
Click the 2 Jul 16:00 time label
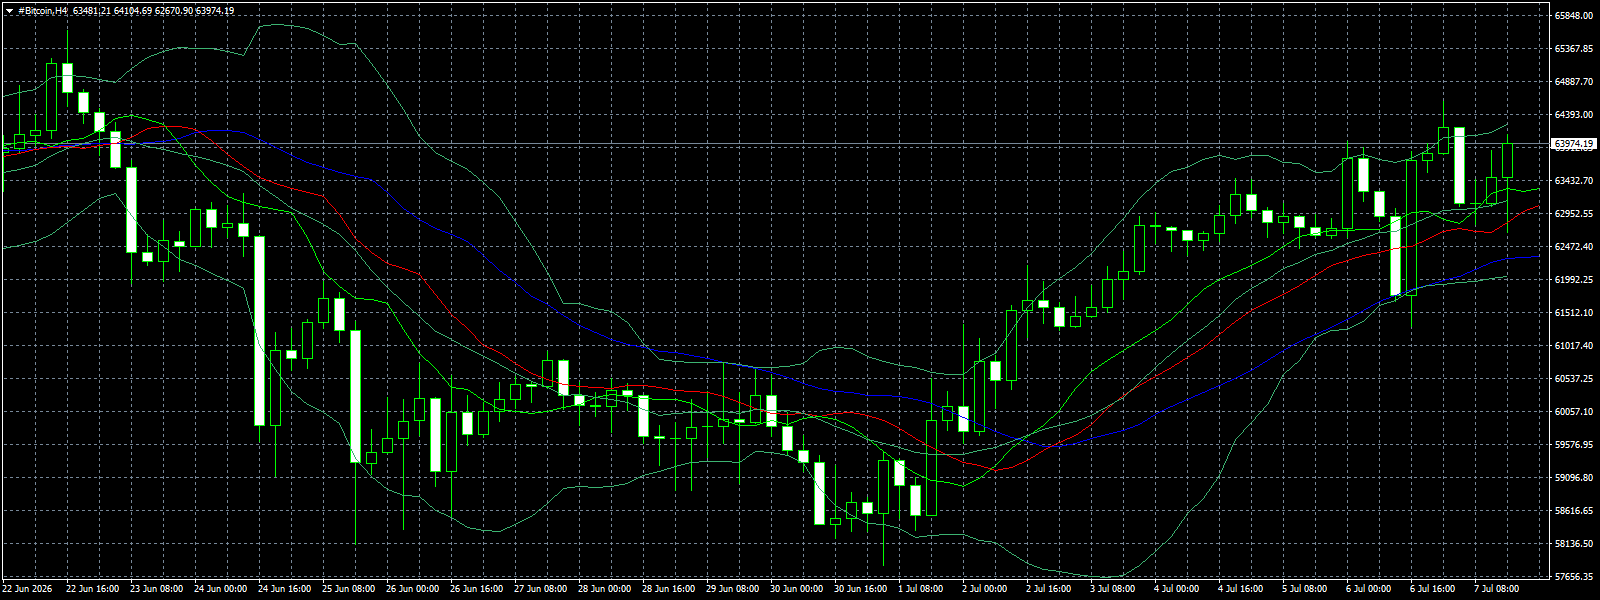click(x=1050, y=589)
